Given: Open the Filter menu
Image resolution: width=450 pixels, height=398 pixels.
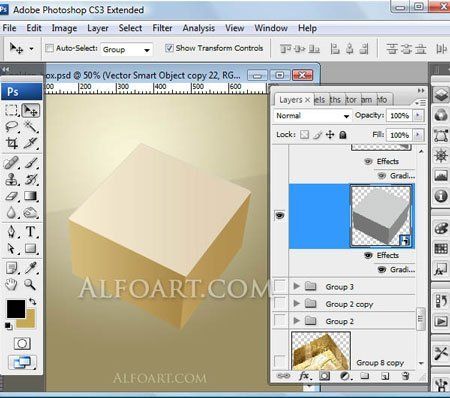Looking at the screenshot, I should tap(162, 28).
